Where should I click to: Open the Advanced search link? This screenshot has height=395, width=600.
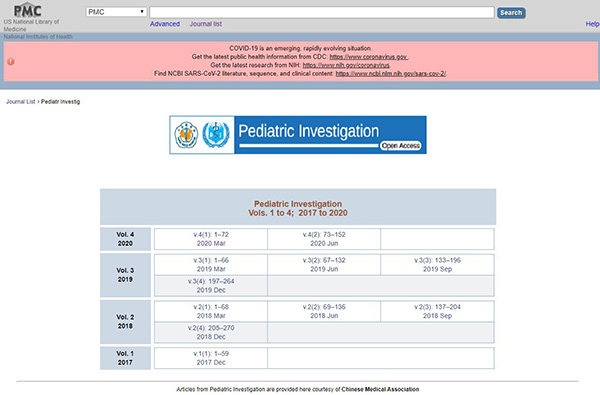(x=165, y=24)
